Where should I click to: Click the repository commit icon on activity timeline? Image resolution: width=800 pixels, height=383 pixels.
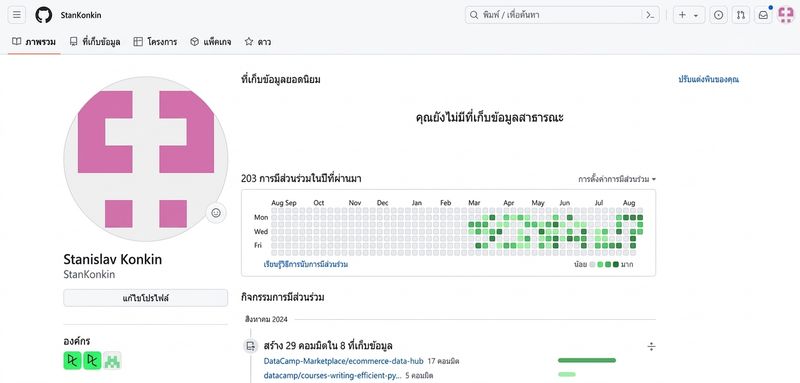(x=250, y=346)
